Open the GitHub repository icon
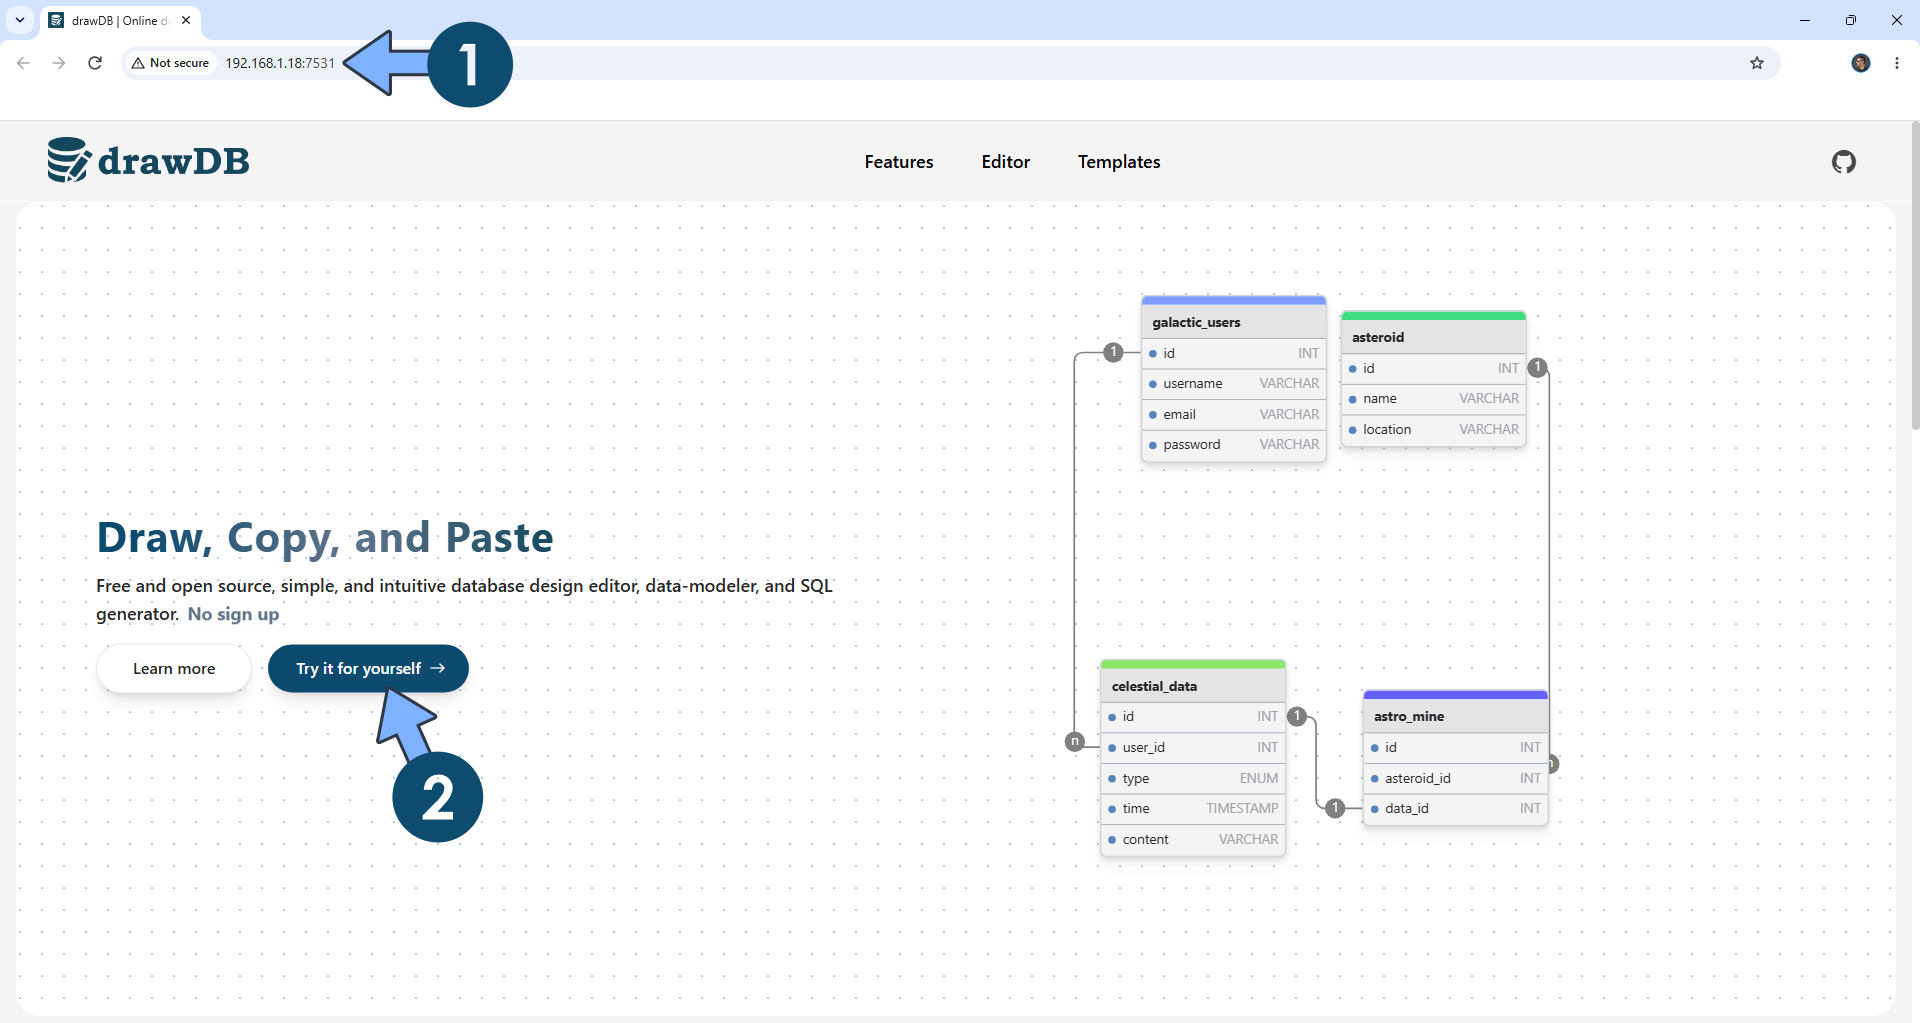 (x=1843, y=162)
